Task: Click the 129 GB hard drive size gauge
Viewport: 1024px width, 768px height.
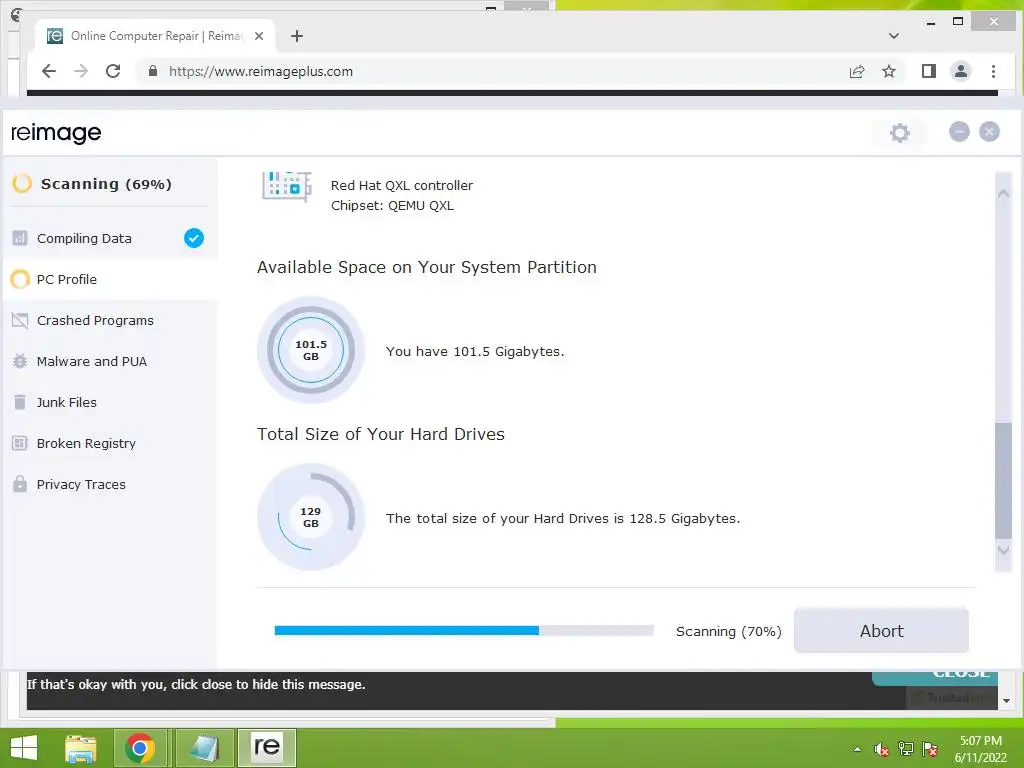Action: point(311,517)
